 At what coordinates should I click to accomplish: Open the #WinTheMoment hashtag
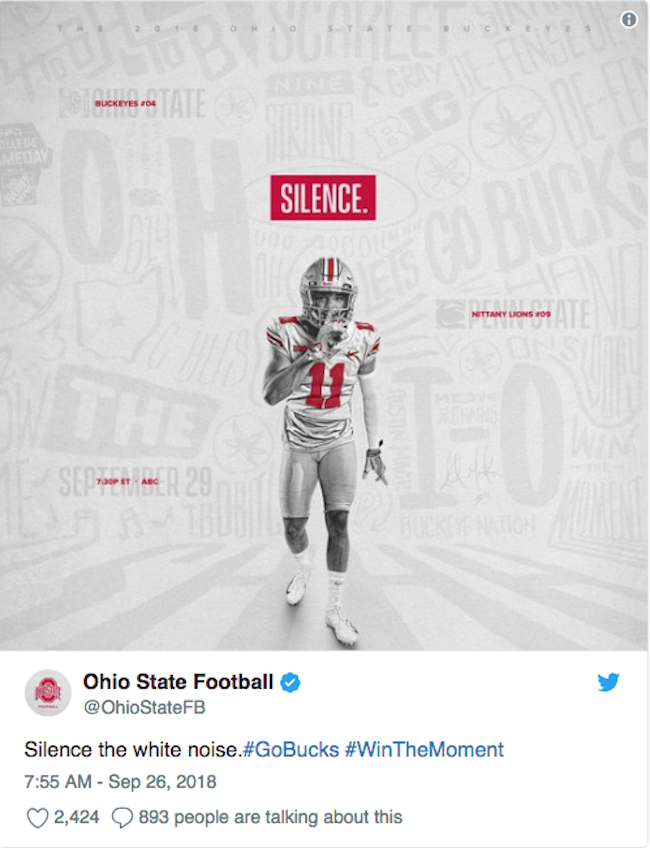point(424,750)
